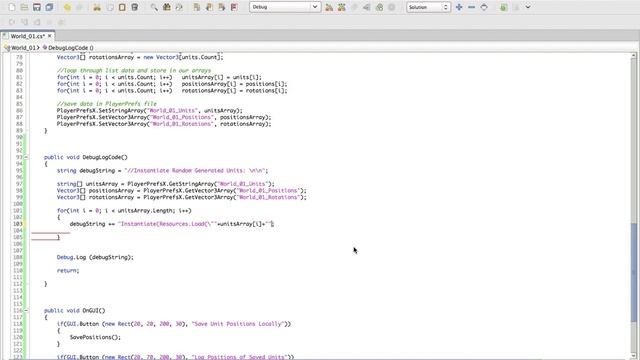Viewport: 640px width, 360px height.
Task: Click line number 103 in the gutter
Action: 18,224
